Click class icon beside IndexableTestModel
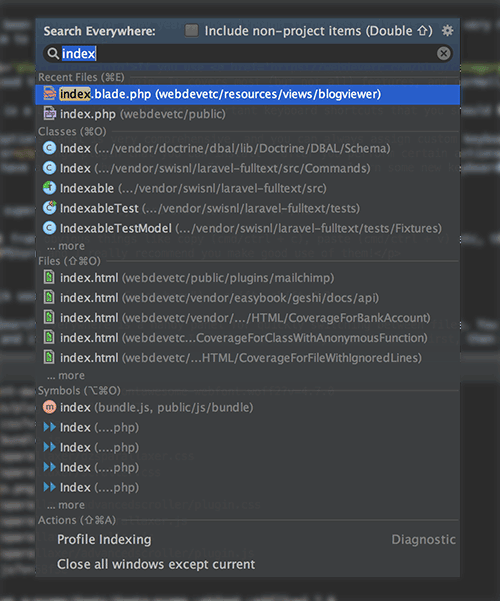Screen dimensions: 500x601 (x=49, y=228)
